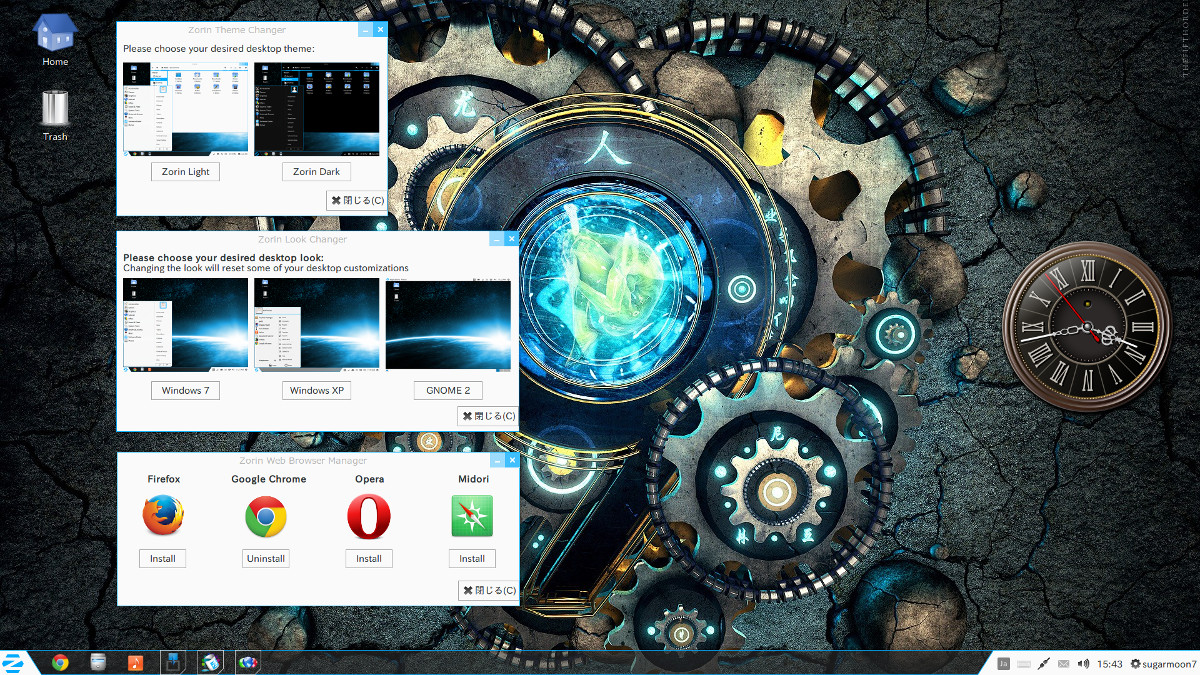Click the Zorin Theme Changer title bar

pos(237,30)
